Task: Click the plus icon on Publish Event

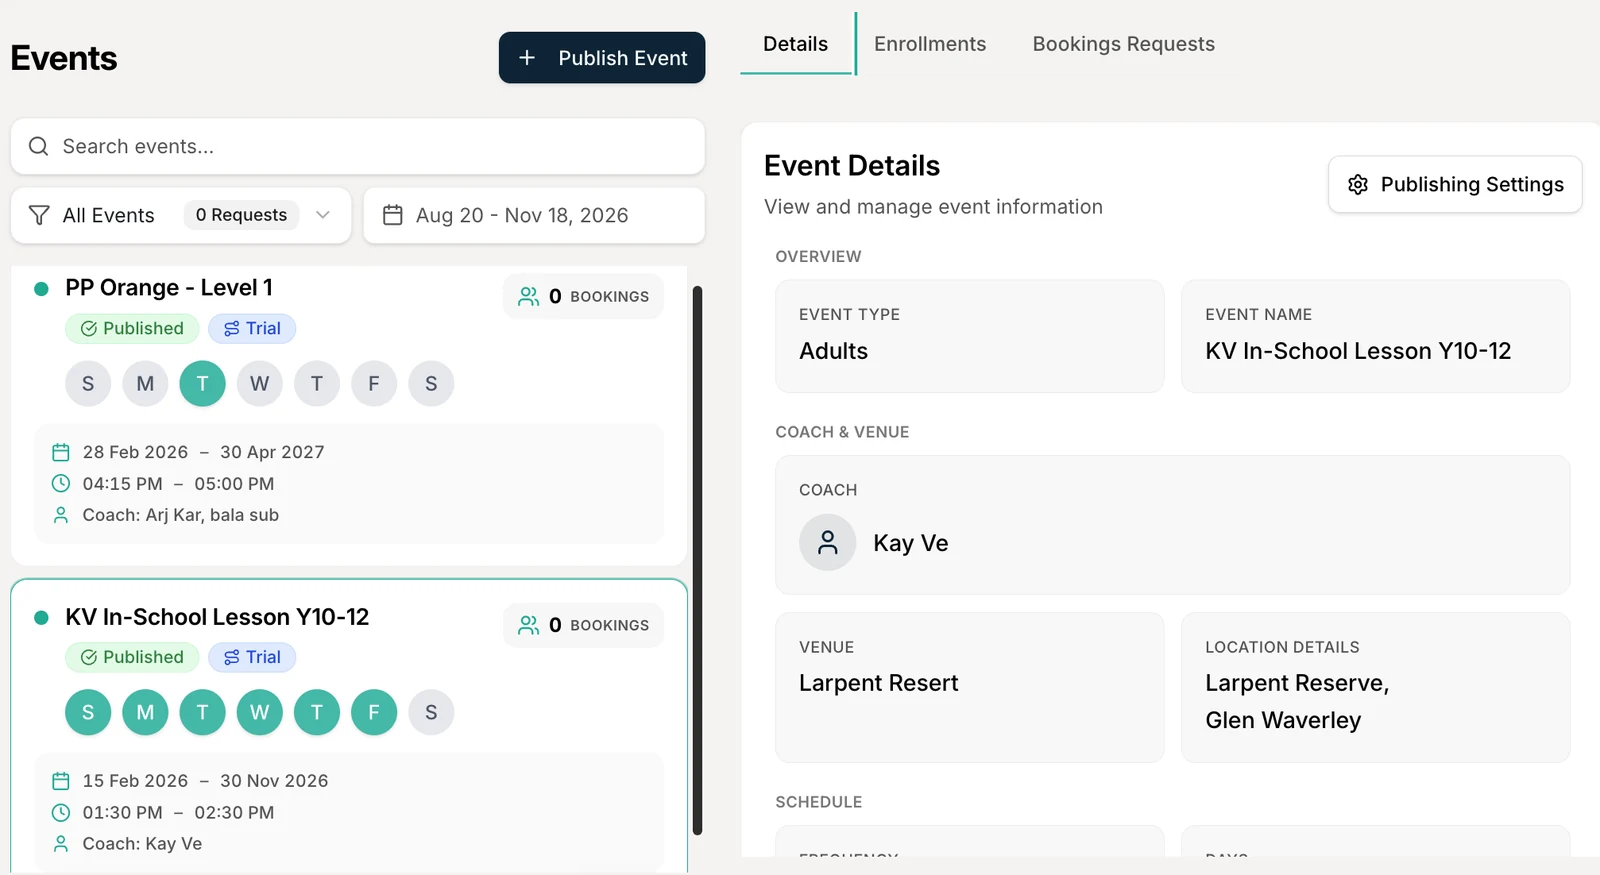Action: (x=527, y=58)
